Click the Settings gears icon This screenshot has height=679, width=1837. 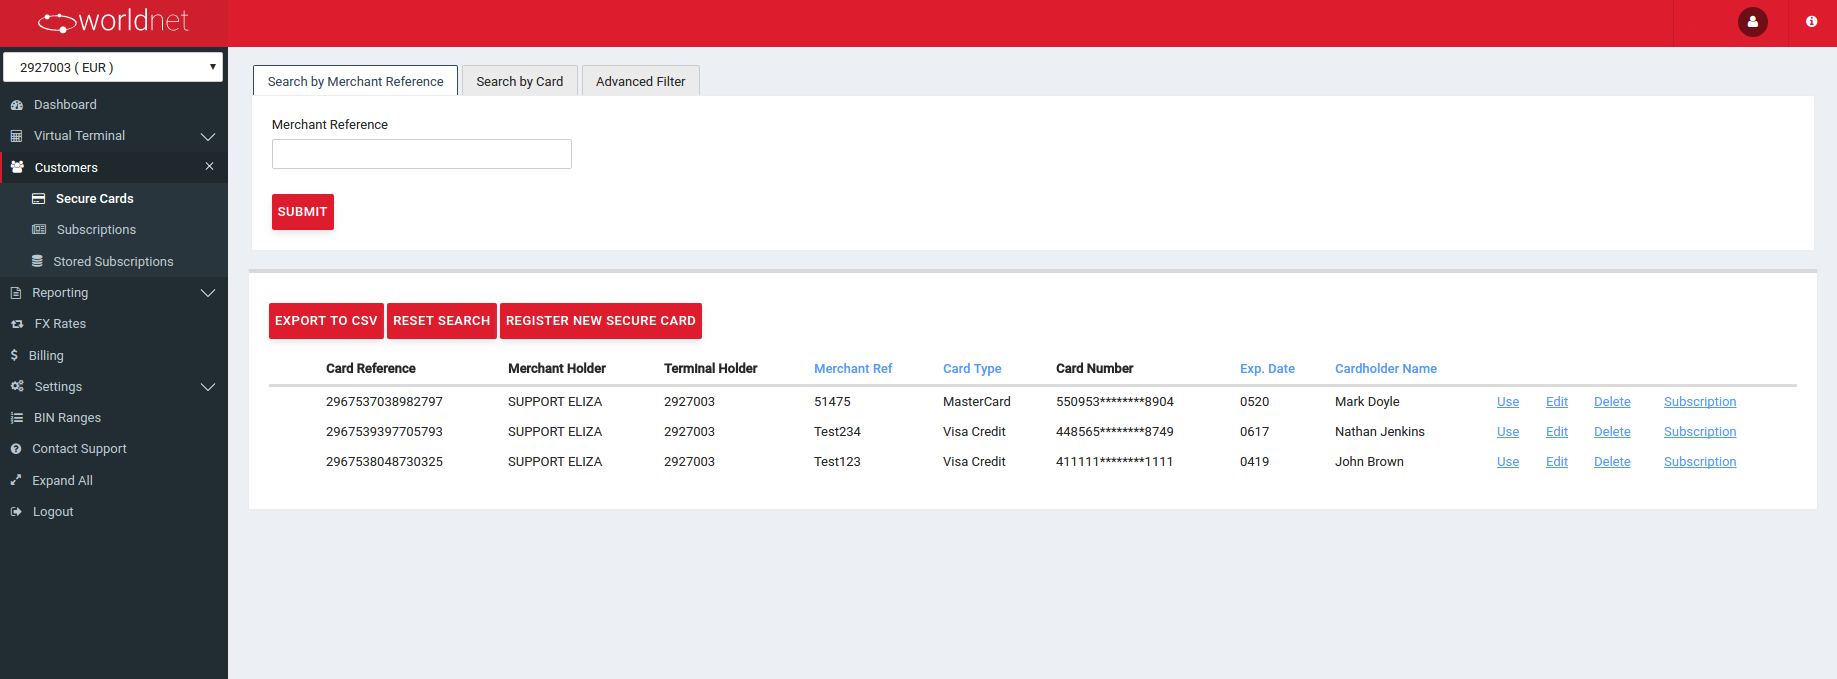coord(17,386)
